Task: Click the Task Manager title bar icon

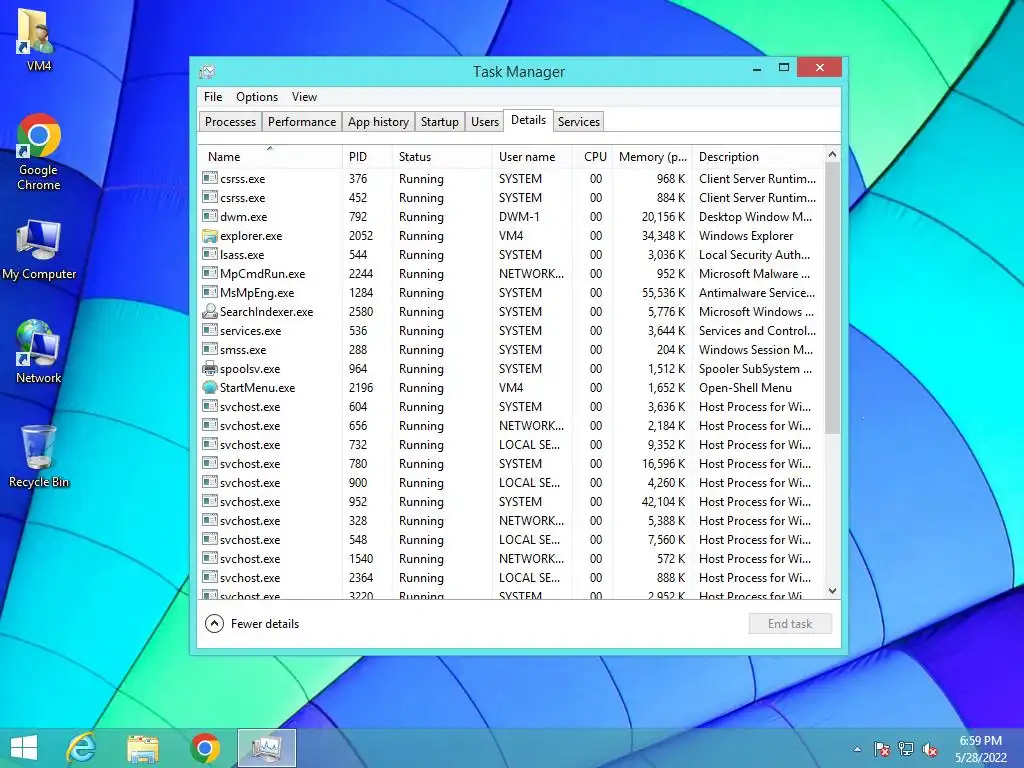Action: click(208, 71)
